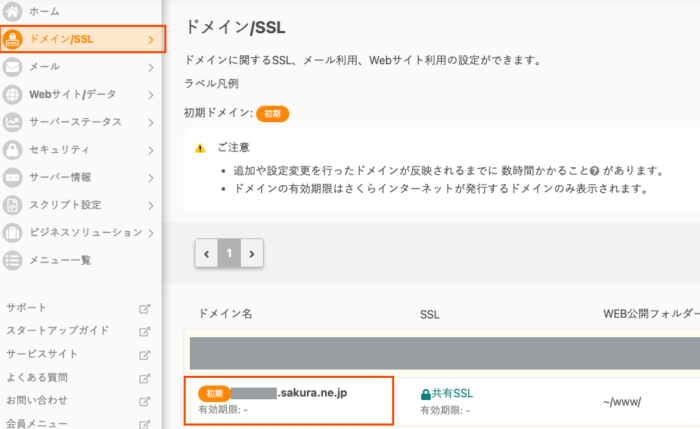This screenshot has height=429, width=700.
Task: Go to the previous page arrow
Action: (207, 254)
